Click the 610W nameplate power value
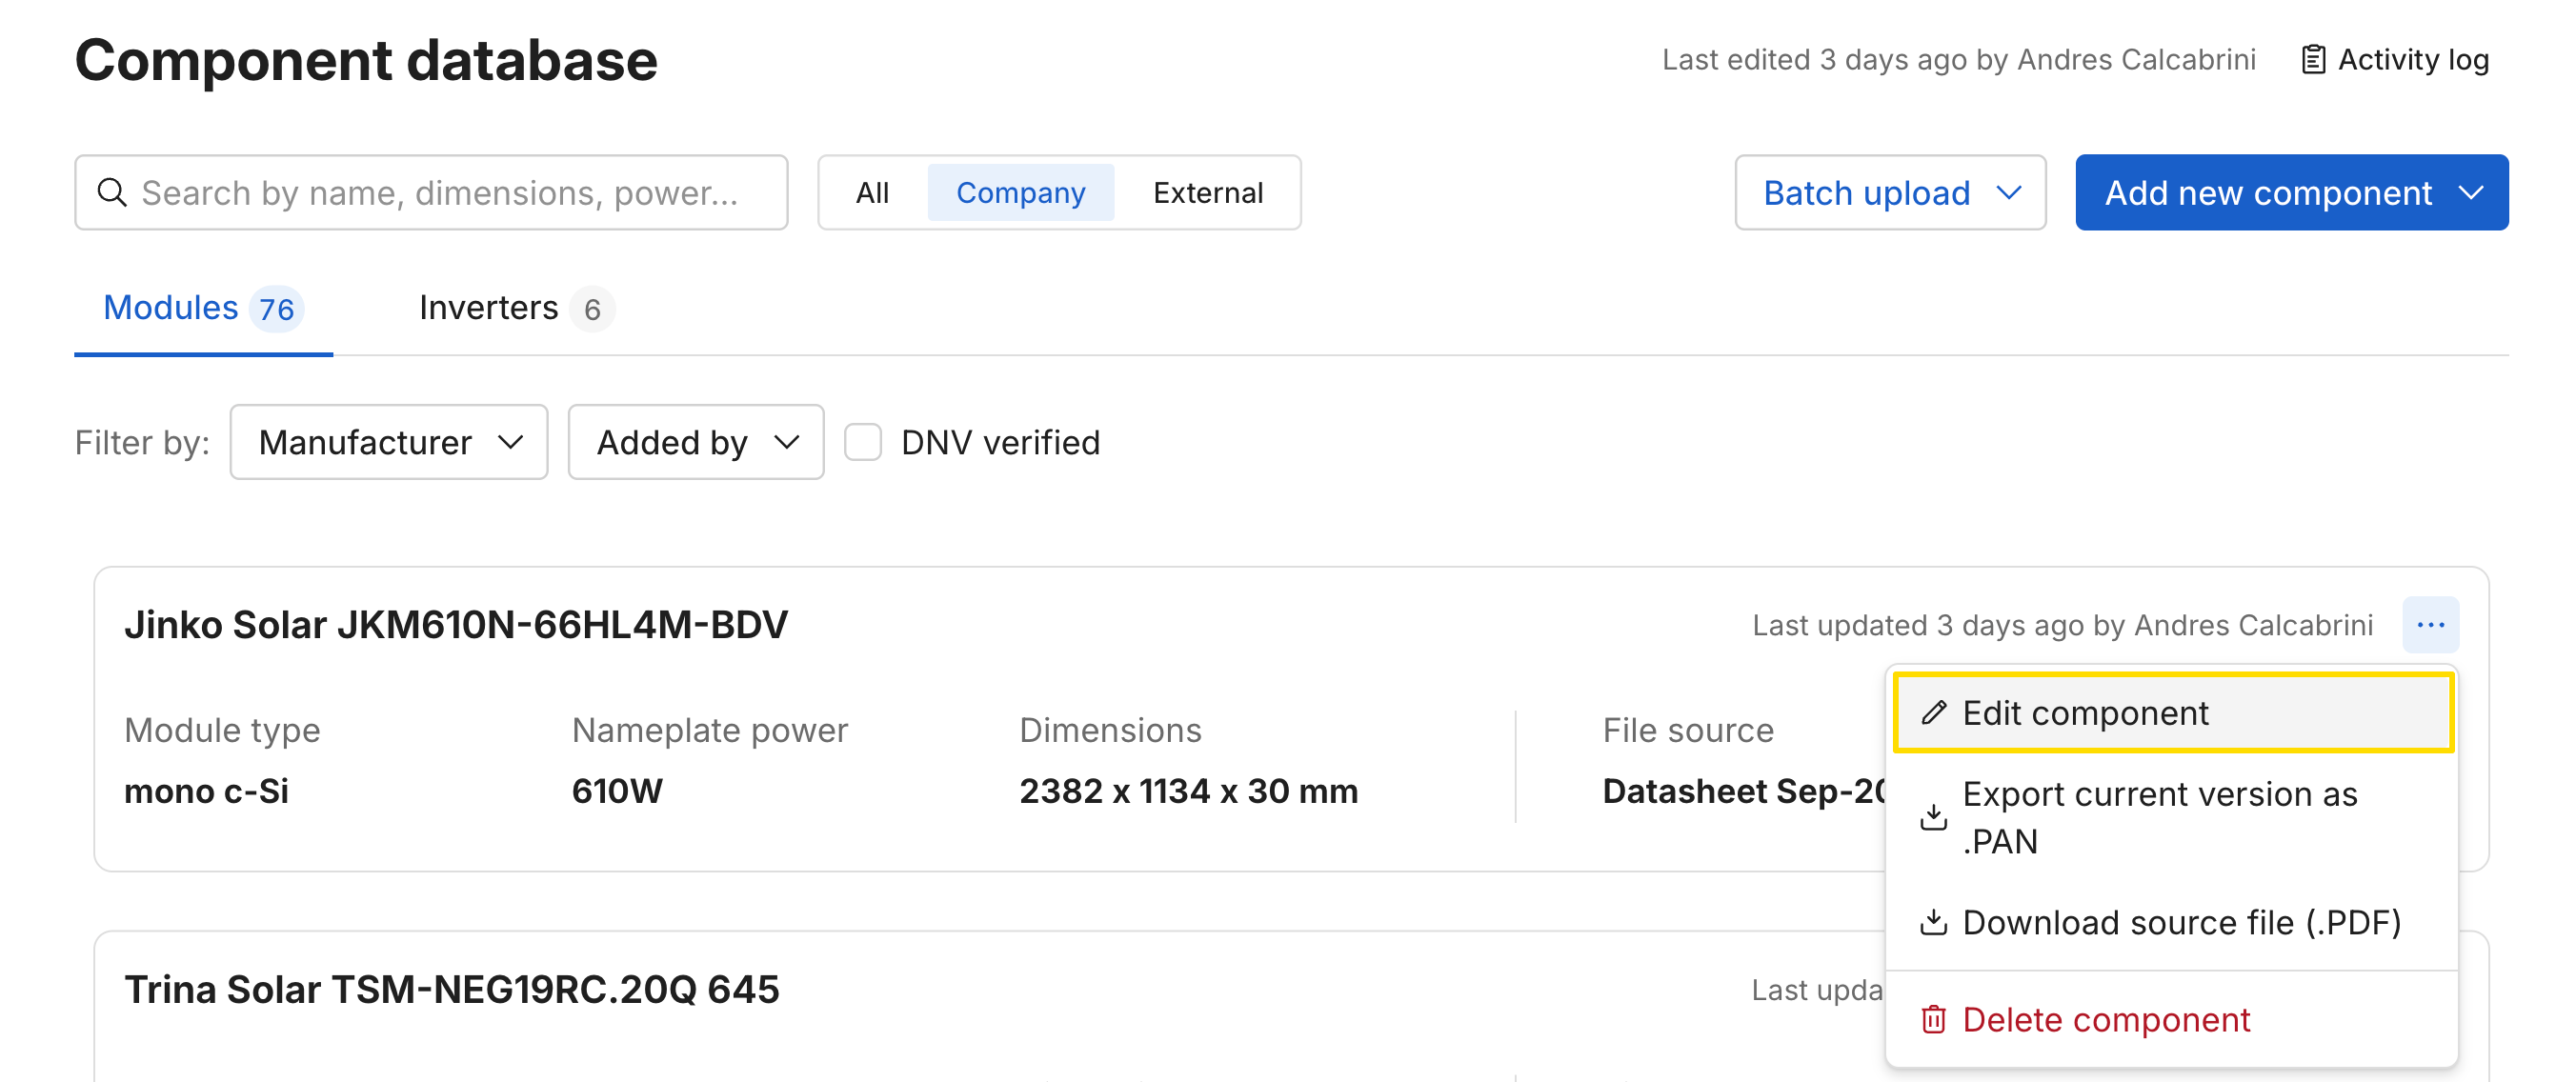 click(617, 791)
